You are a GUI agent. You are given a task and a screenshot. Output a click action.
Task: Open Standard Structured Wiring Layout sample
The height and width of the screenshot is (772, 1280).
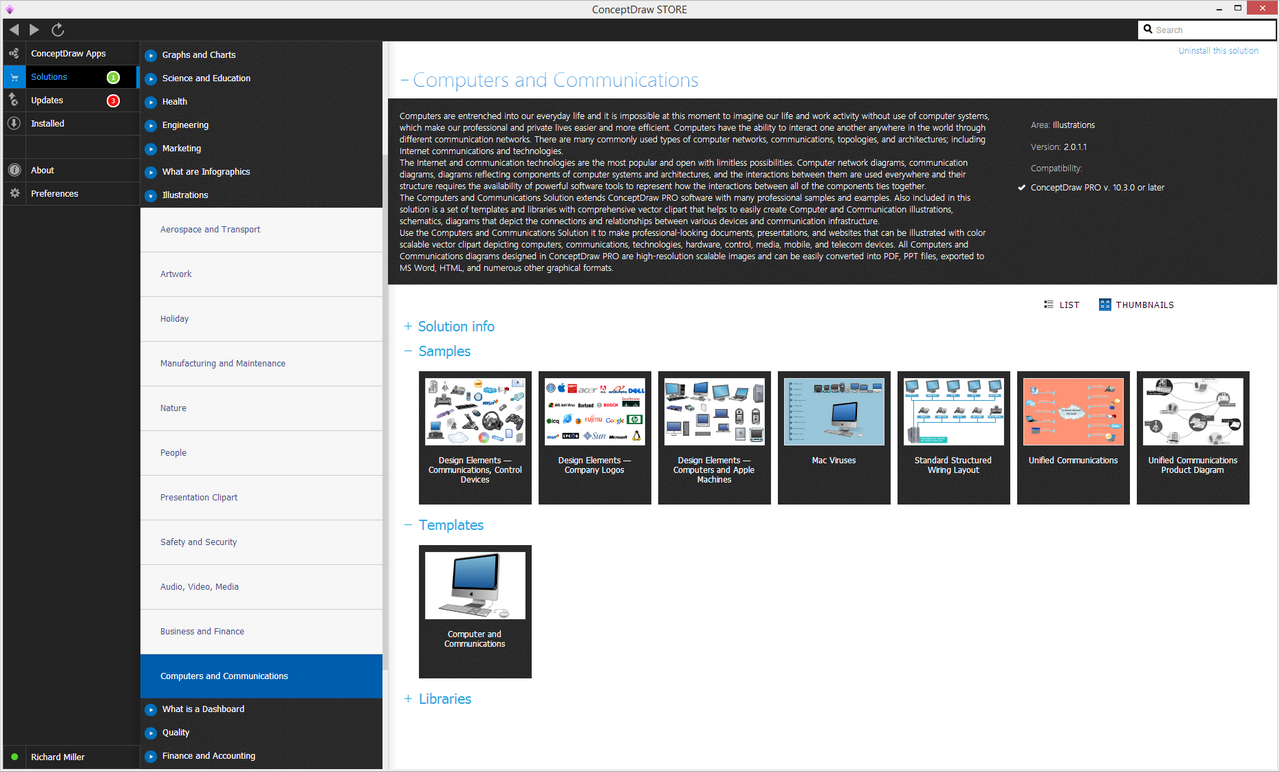pos(953,438)
